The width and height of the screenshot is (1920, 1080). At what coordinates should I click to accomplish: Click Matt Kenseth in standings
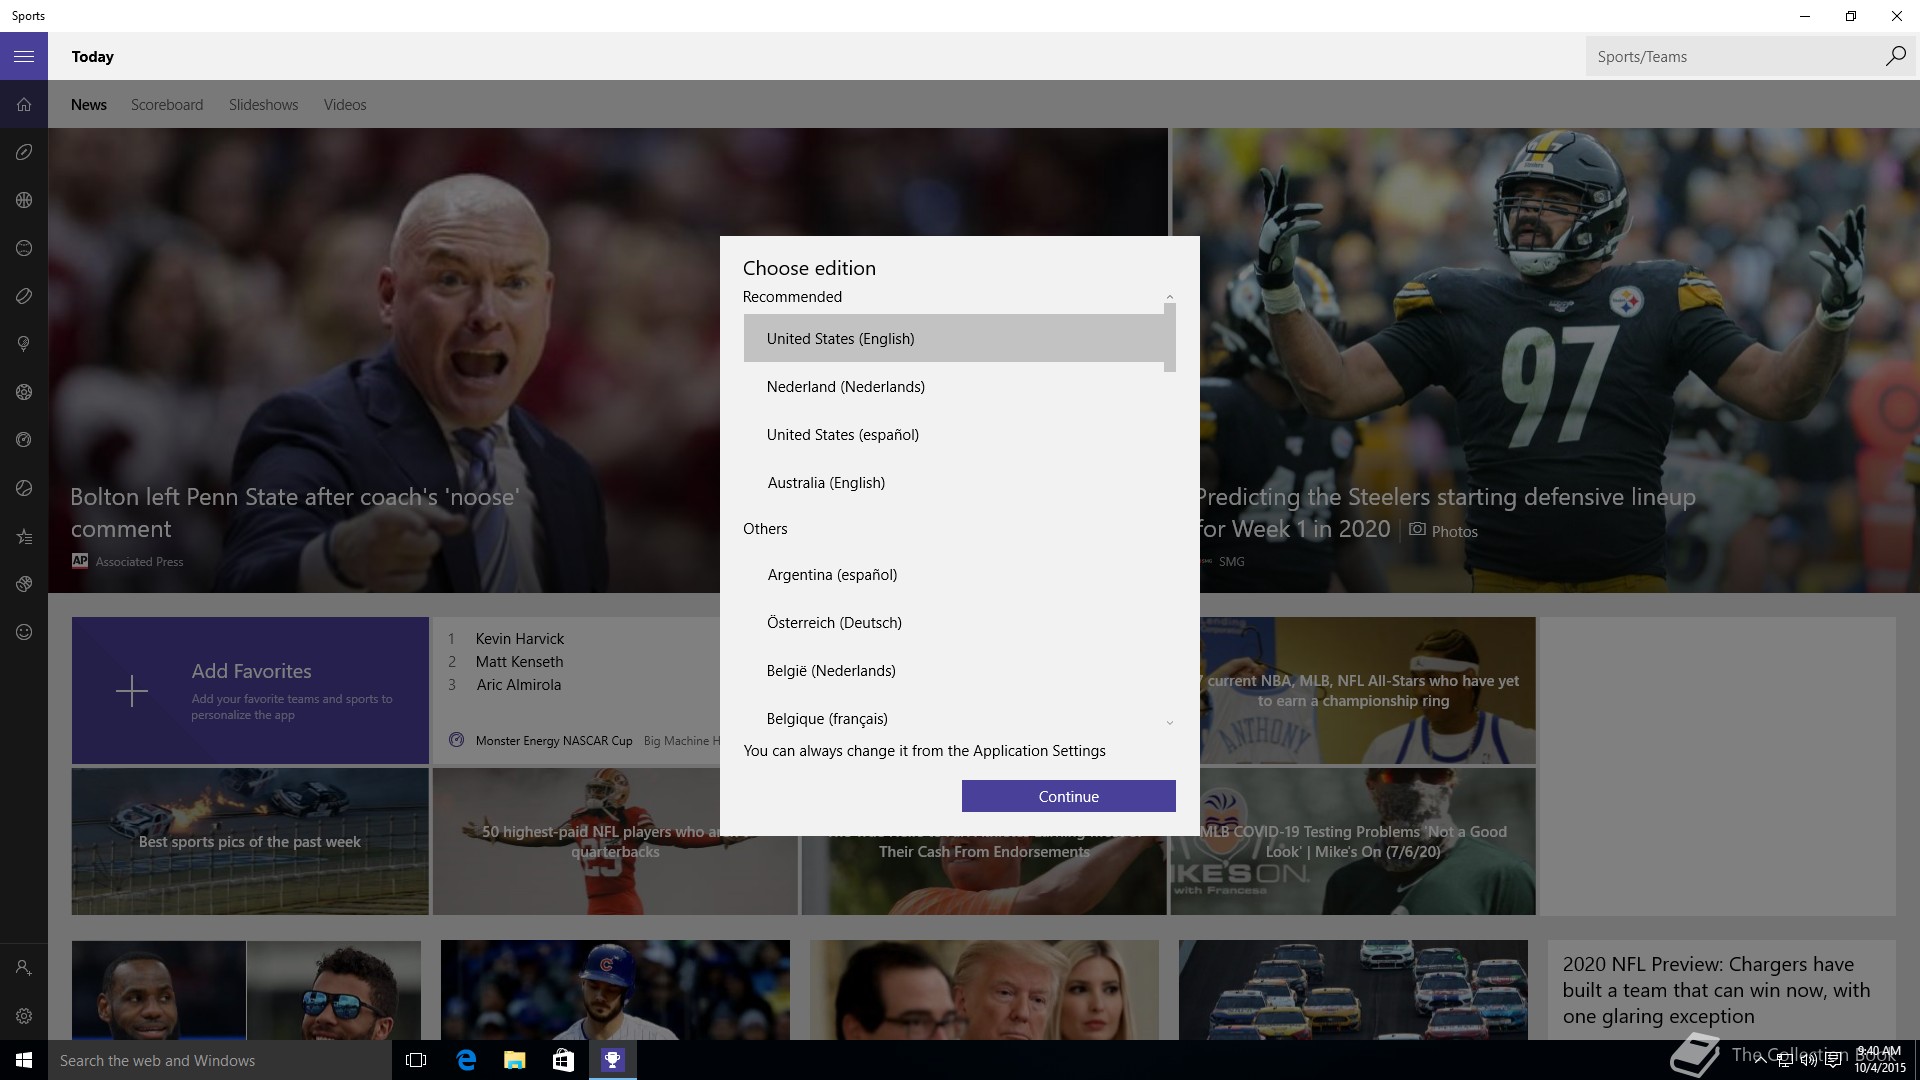pos(519,661)
